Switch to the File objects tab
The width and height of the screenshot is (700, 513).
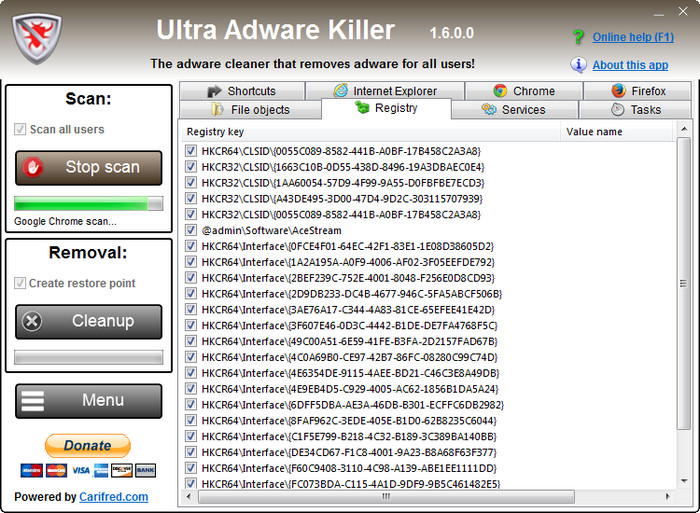[x=250, y=110]
